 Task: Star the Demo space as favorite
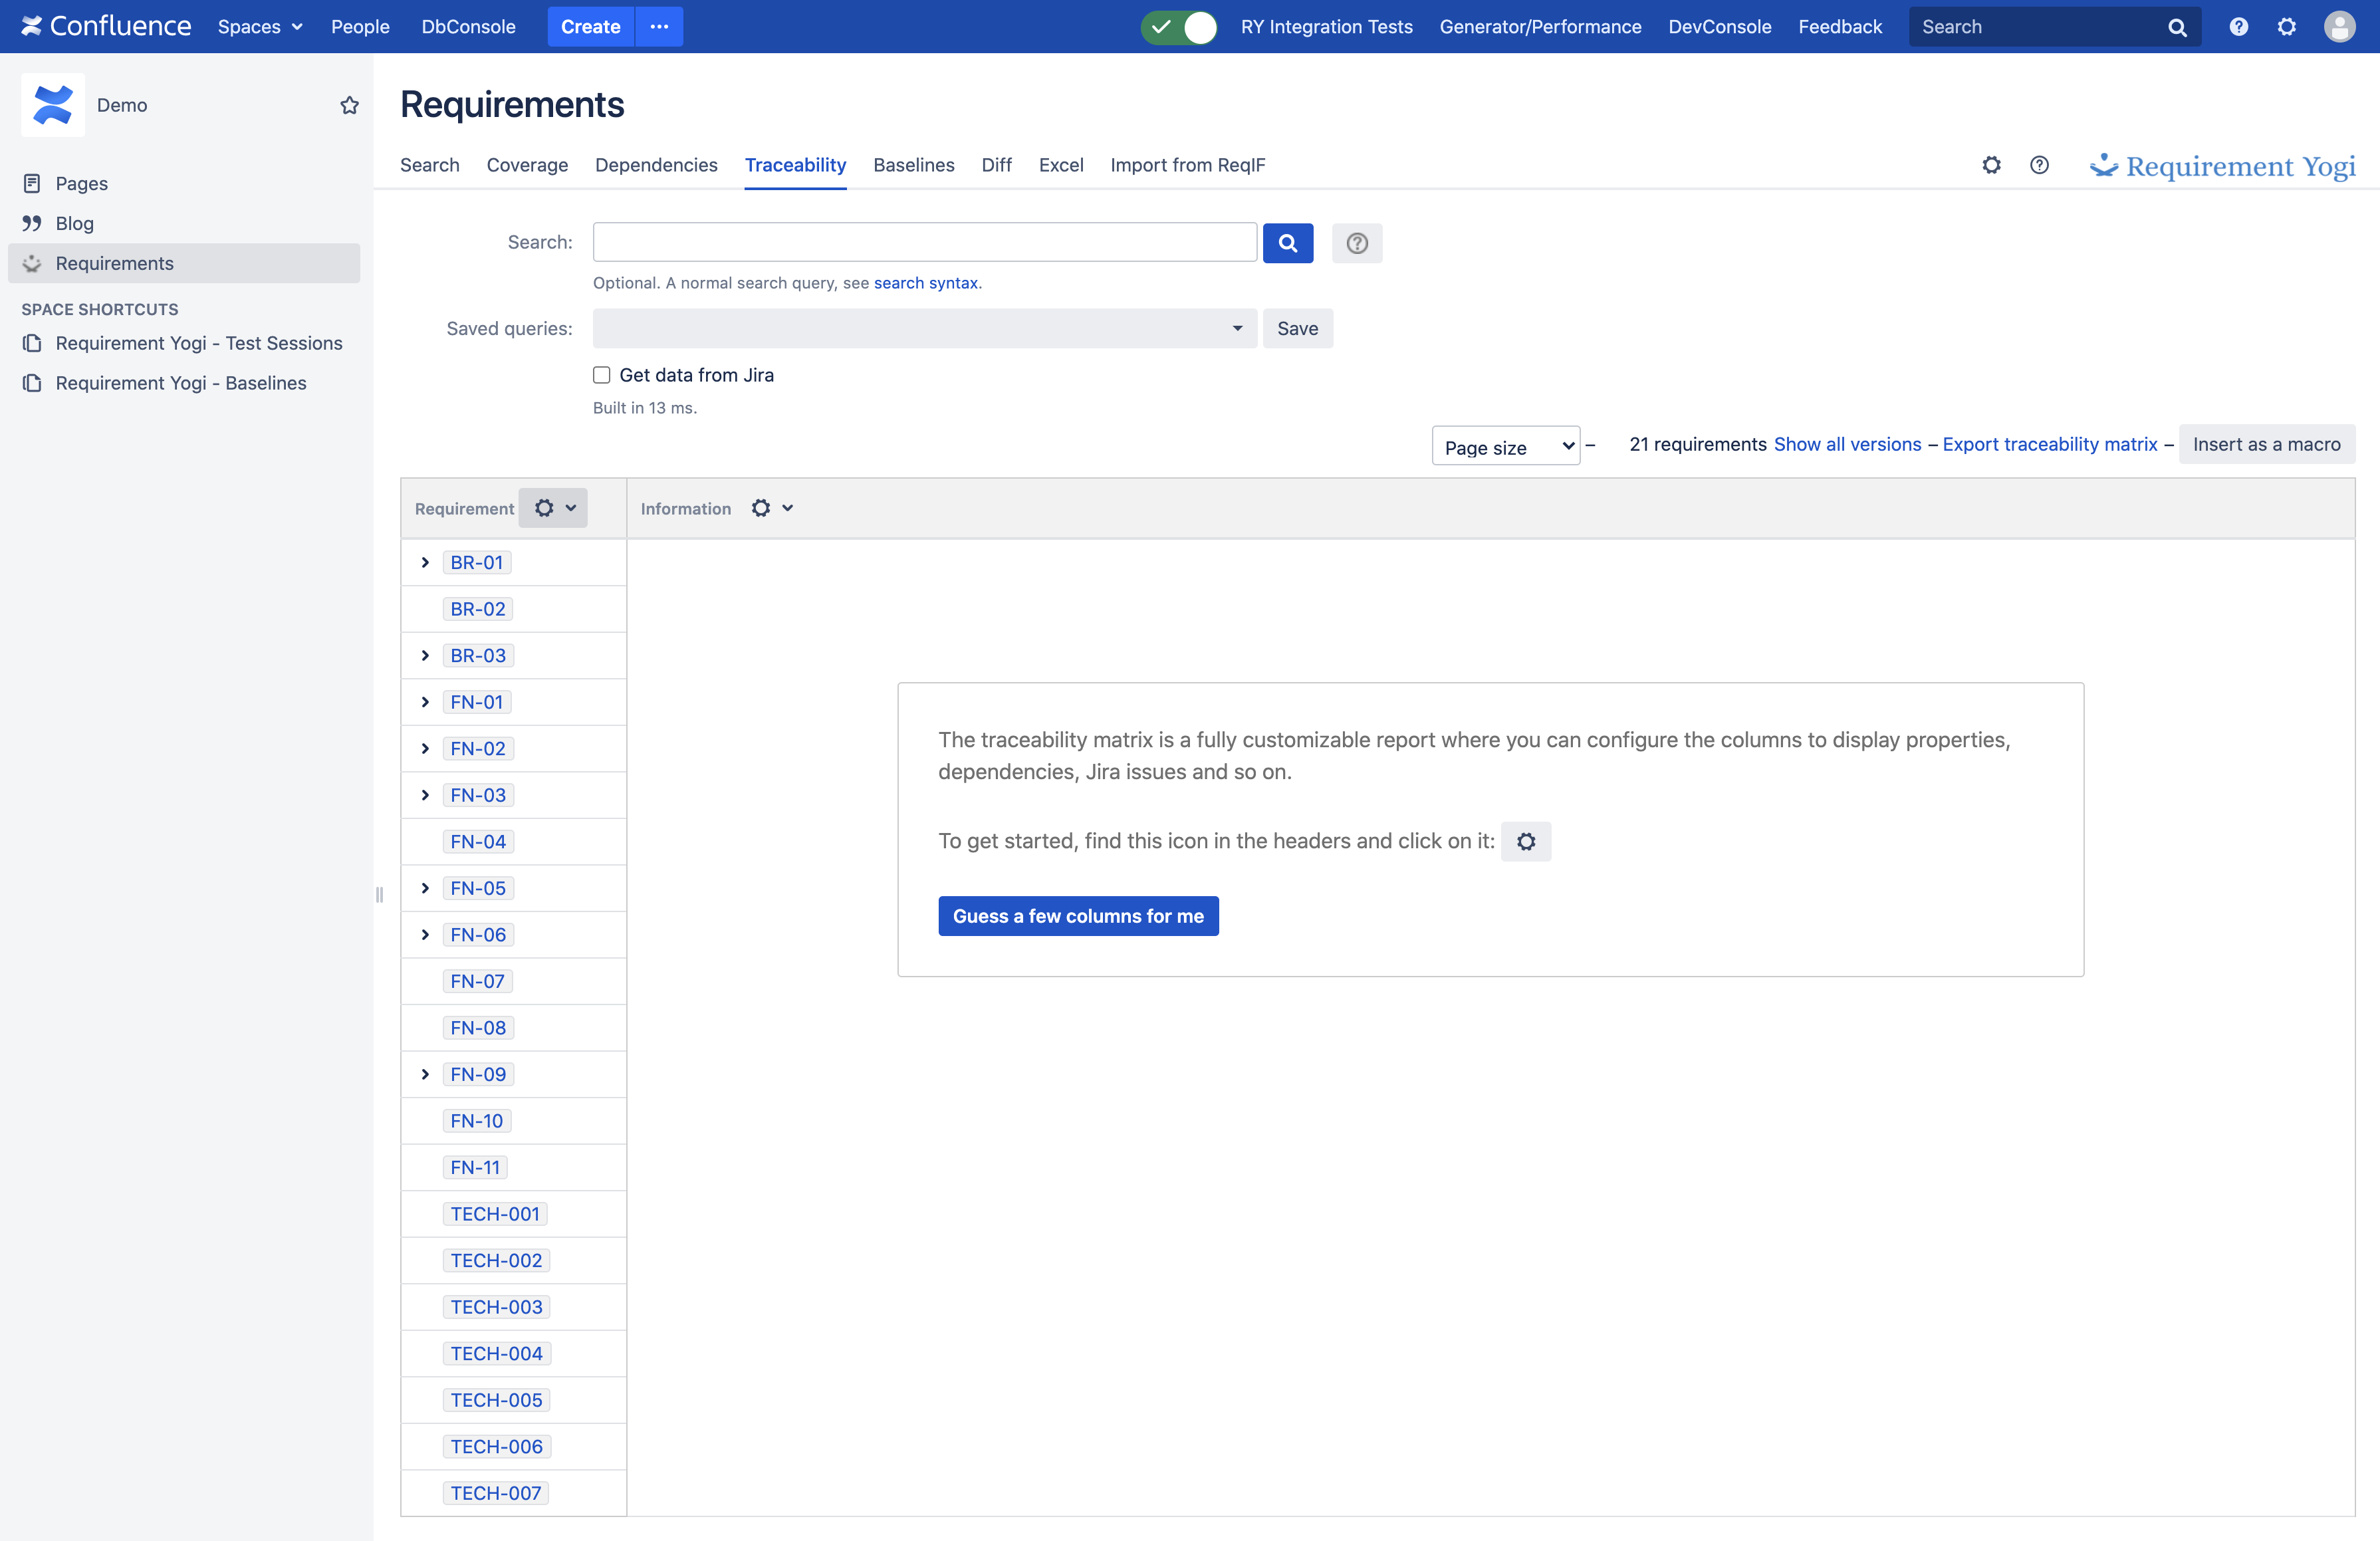pyautogui.click(x=349, y=105)
